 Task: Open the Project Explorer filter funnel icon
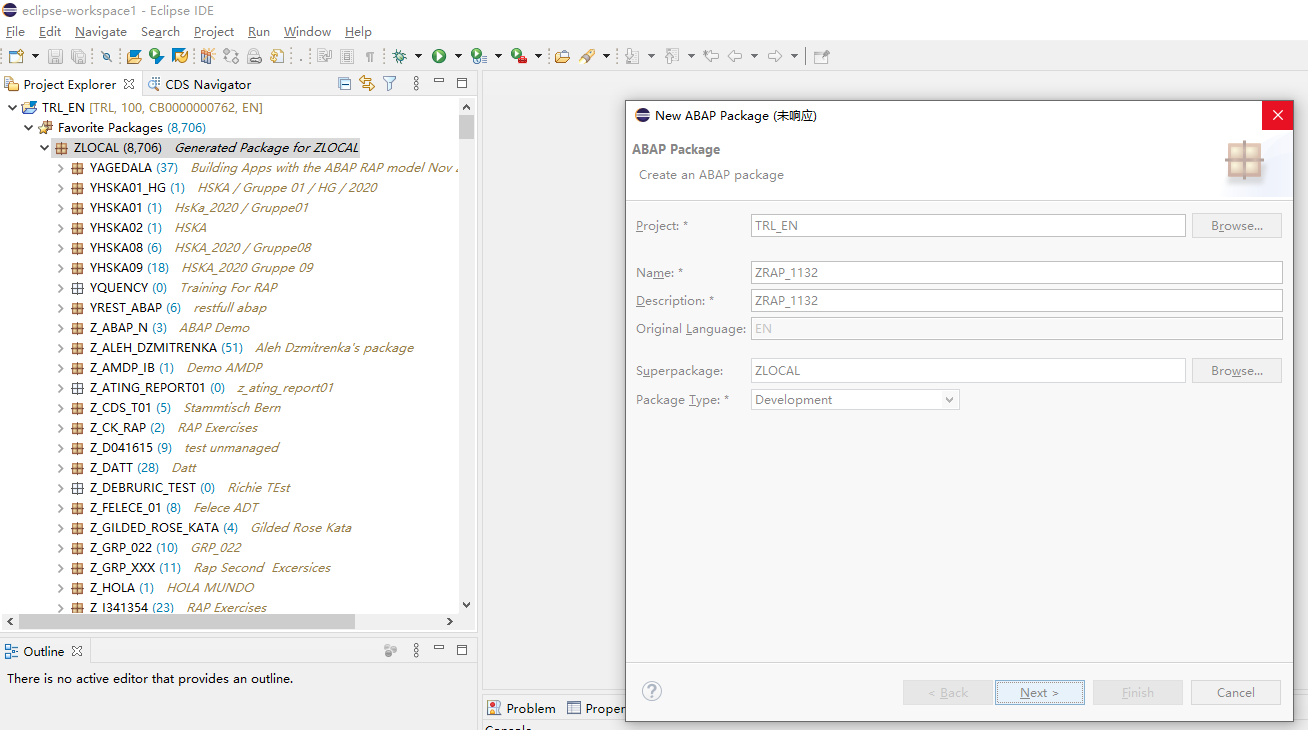(389, 84)
